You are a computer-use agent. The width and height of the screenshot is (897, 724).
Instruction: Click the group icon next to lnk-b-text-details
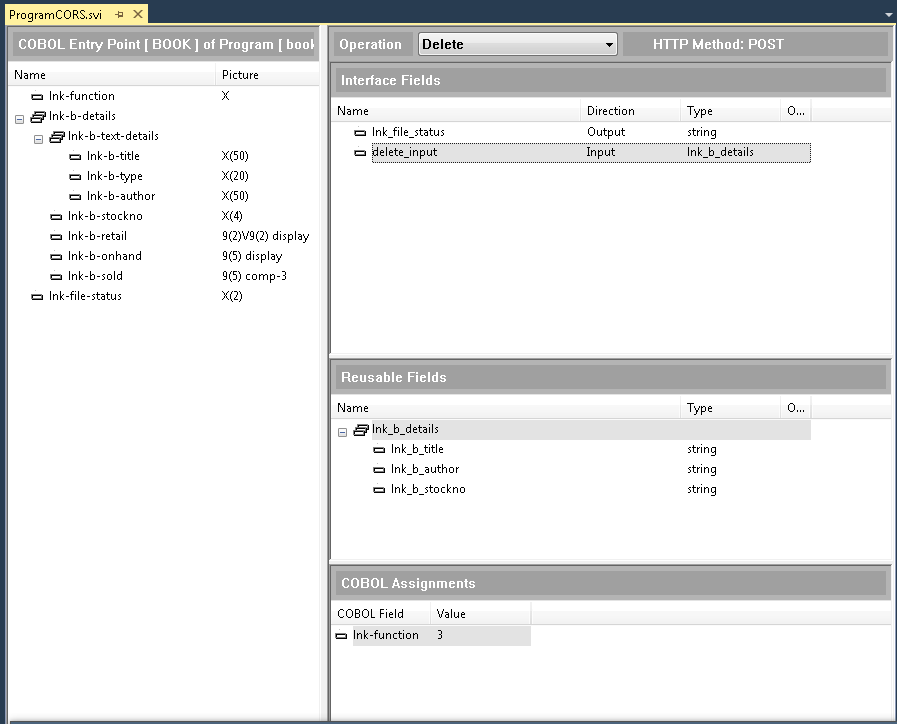coord(57,137)
